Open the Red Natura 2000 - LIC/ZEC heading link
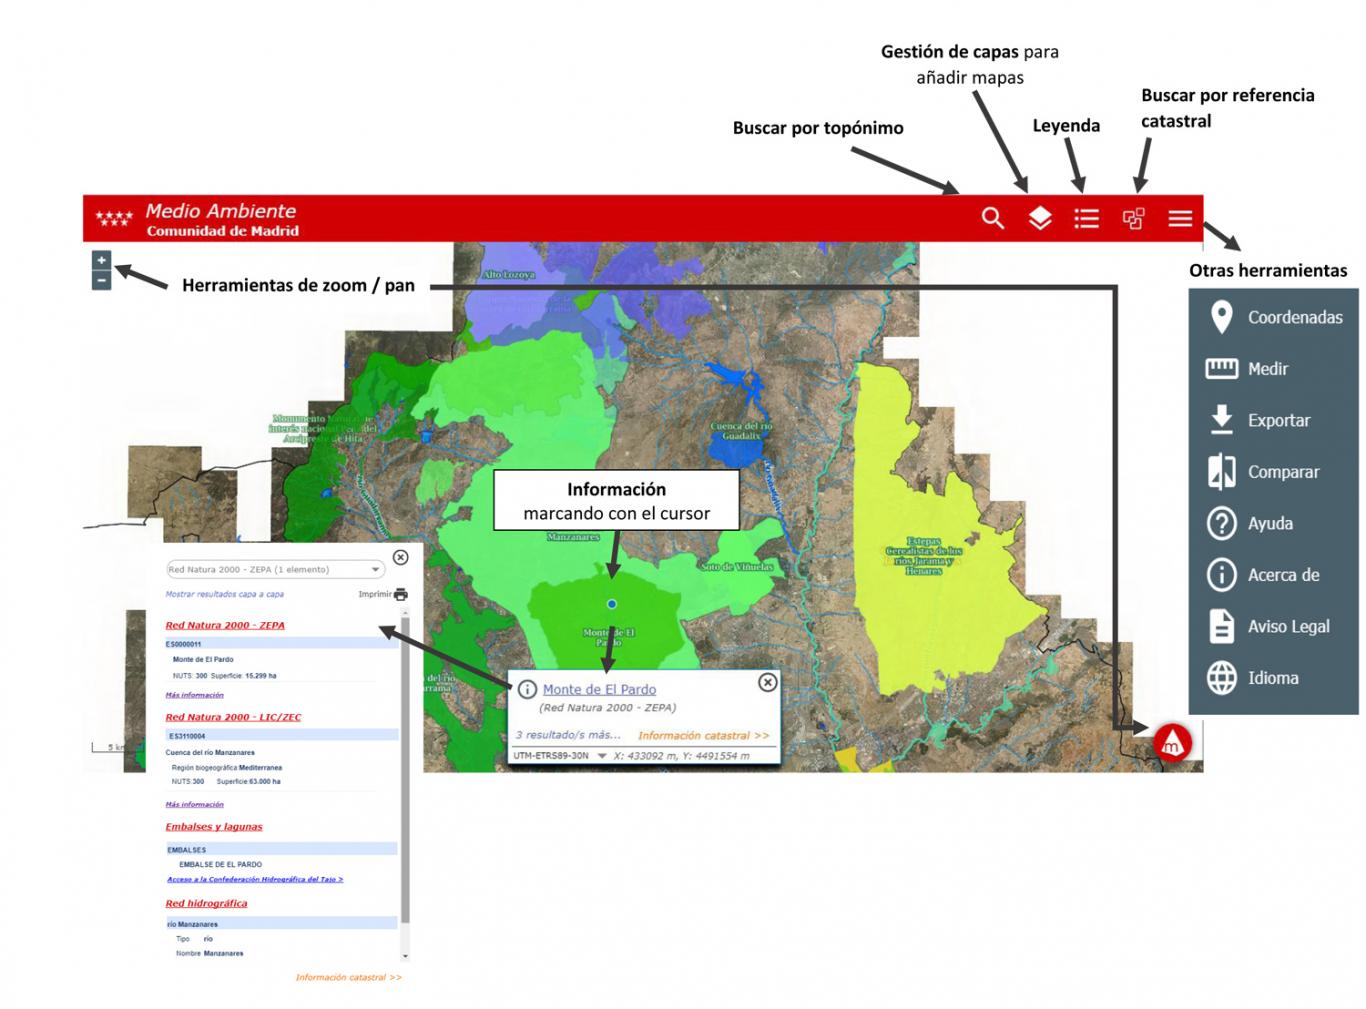The width and height of the screenshot is (1366, 1009). coord(233,717)
